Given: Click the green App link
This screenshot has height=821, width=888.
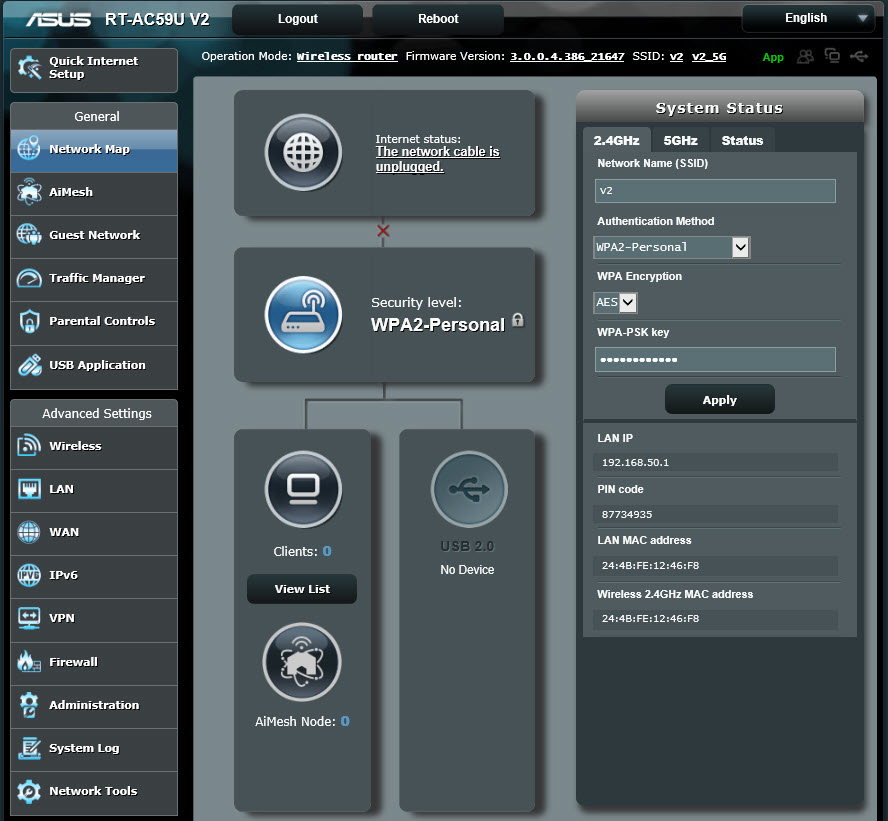Looking at the screenshot, I should click(x=772, y=57).
